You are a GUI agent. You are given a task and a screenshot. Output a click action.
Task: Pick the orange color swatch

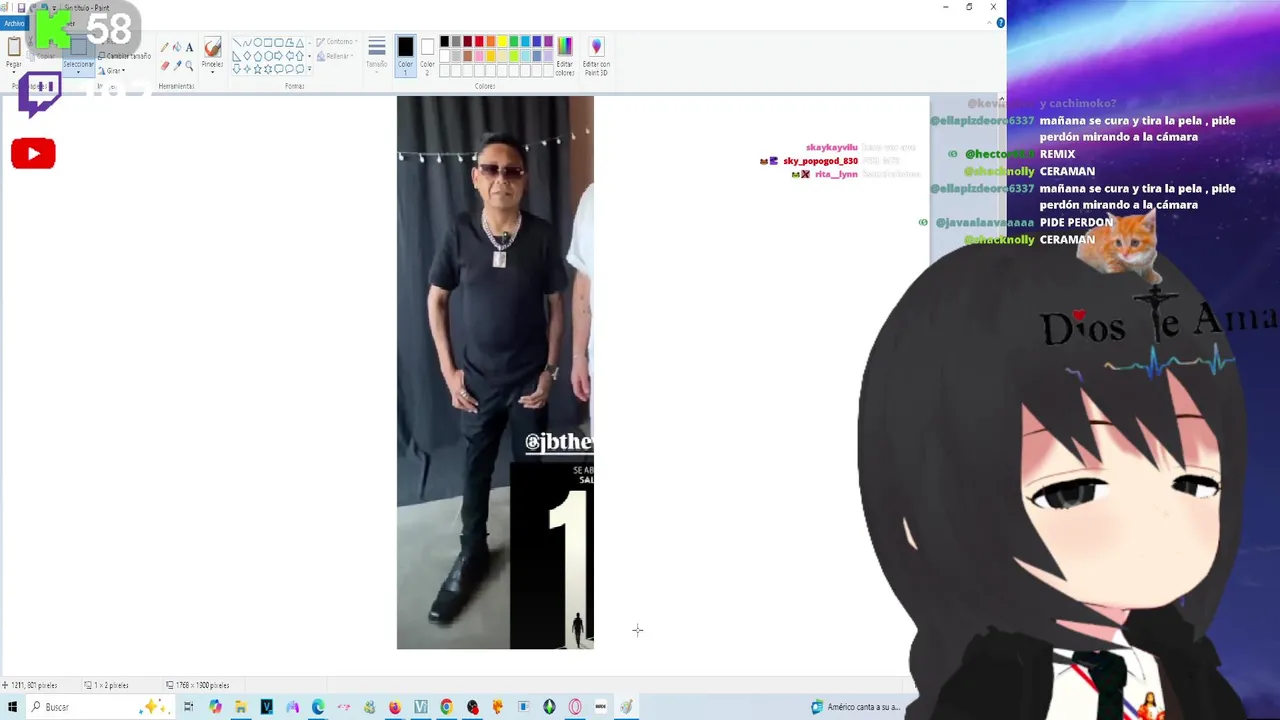pos(491,41)
